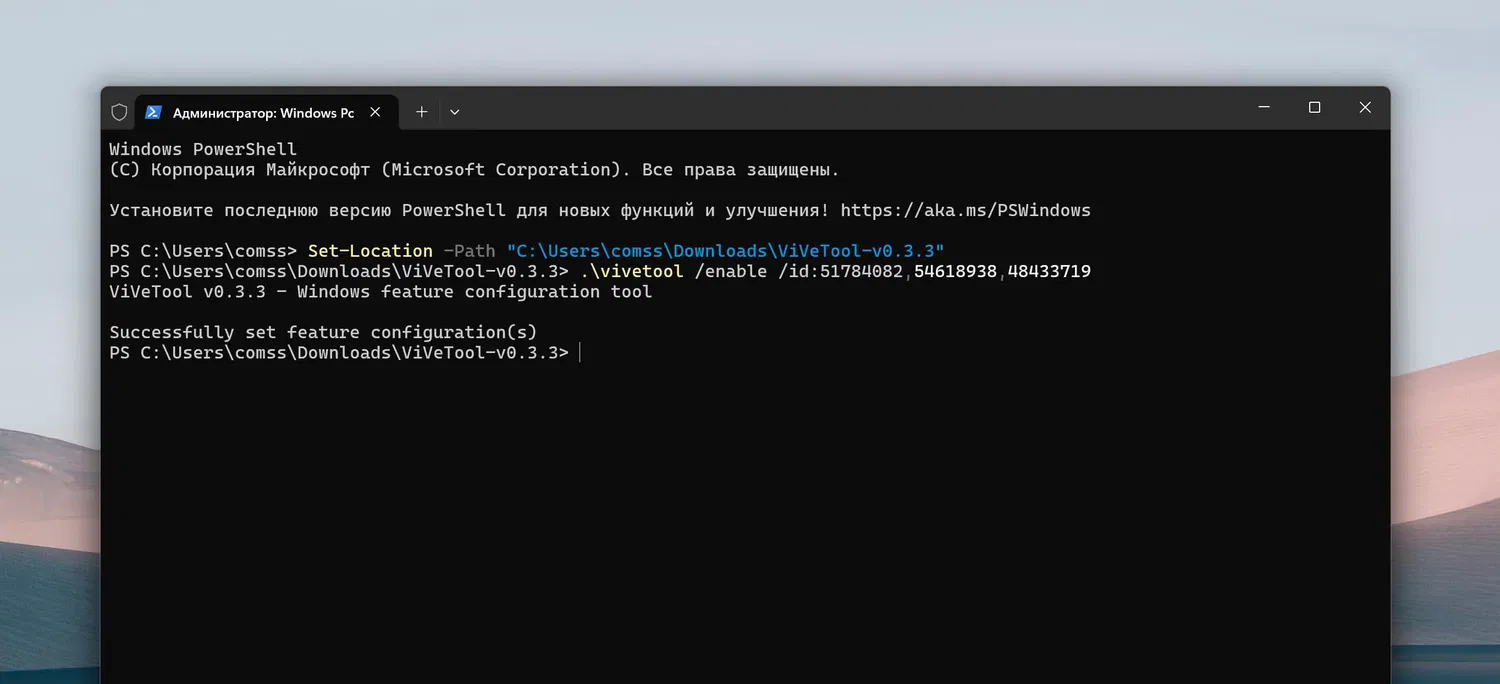Click feature ID 54618938
1500x684 pixels.
coord(955,271)
